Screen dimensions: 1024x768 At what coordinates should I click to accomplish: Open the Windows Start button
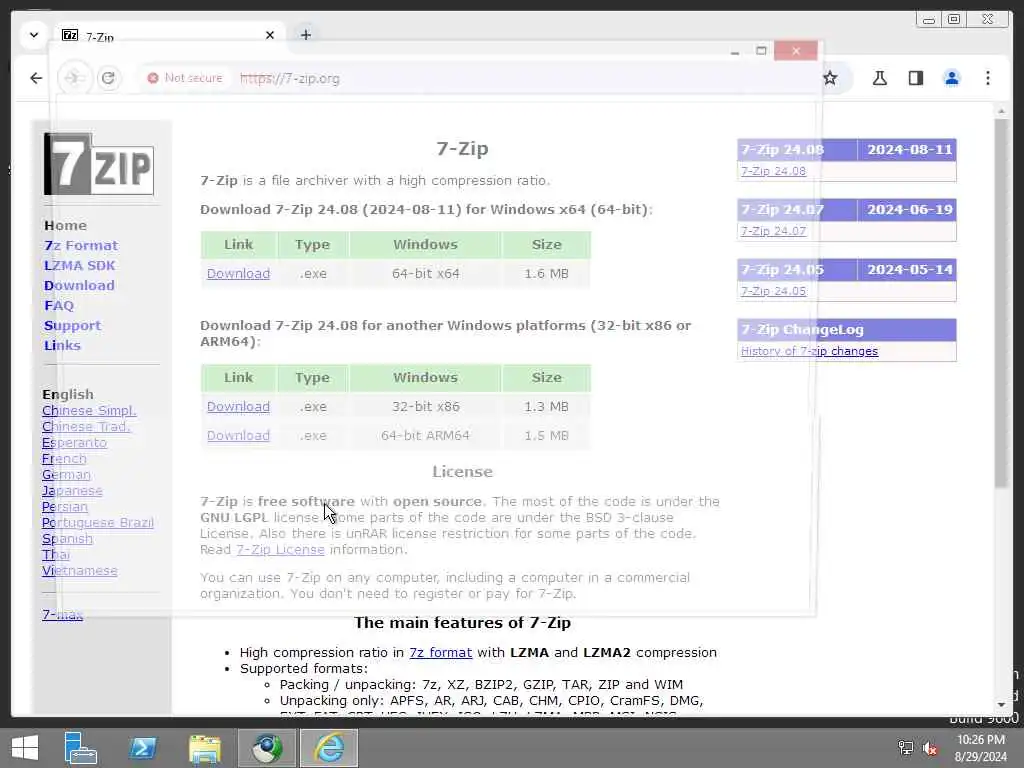pyautogui.click(x=25, y=748)
